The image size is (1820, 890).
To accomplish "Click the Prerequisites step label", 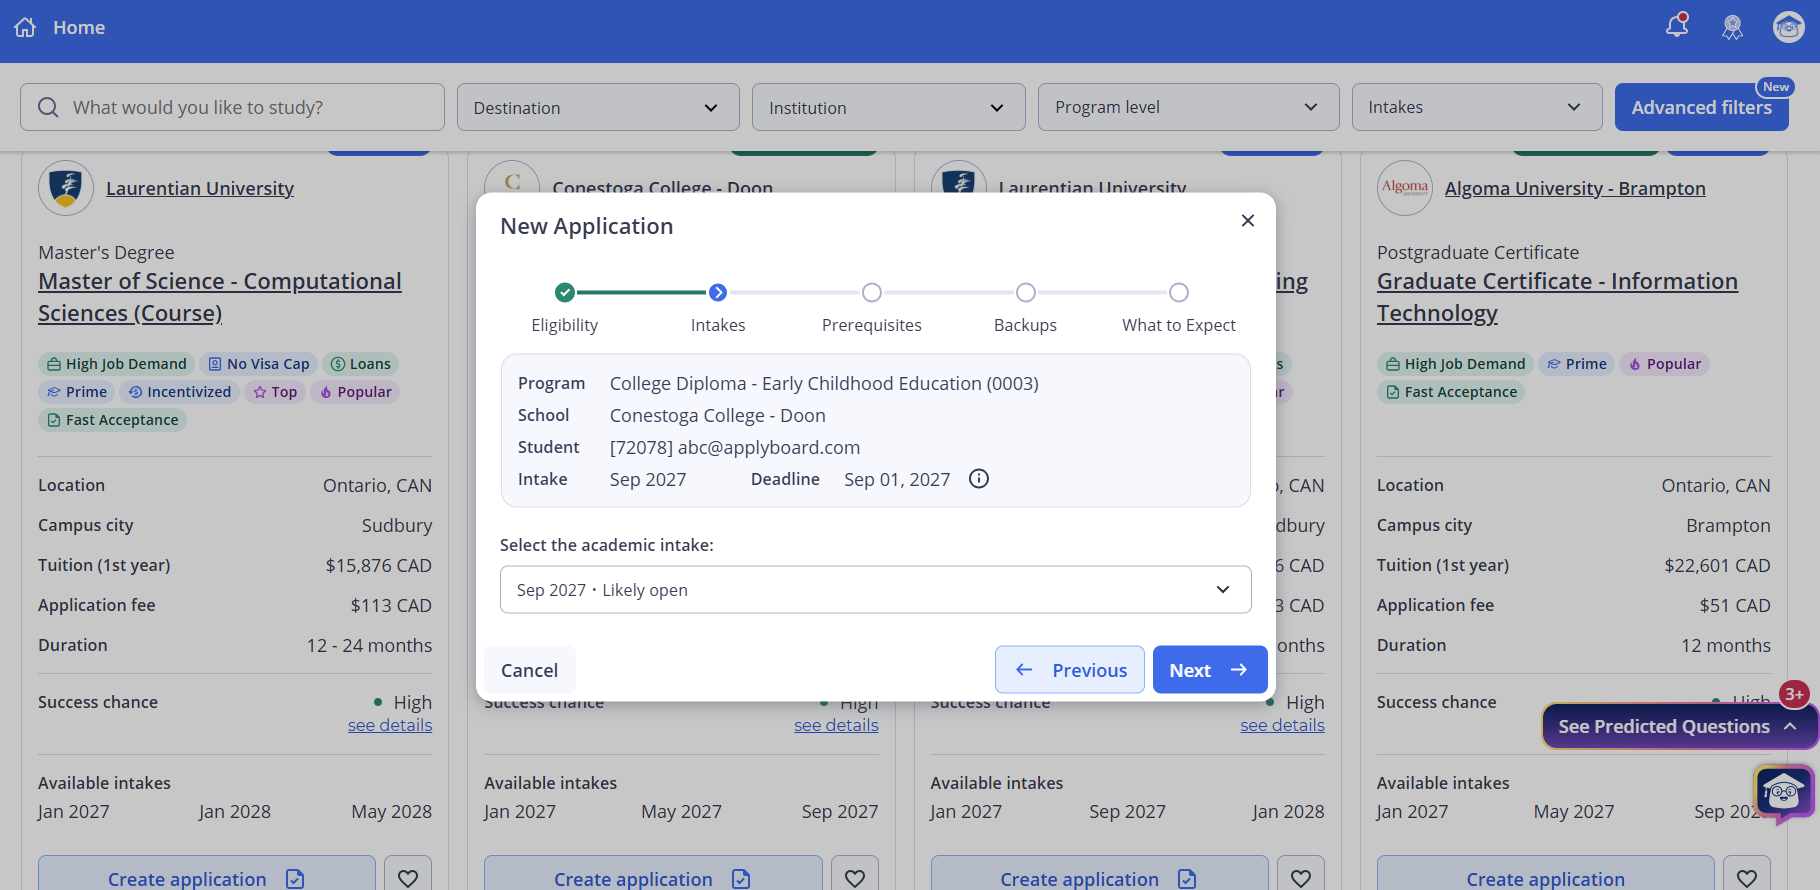I will (x=872, y=325).
